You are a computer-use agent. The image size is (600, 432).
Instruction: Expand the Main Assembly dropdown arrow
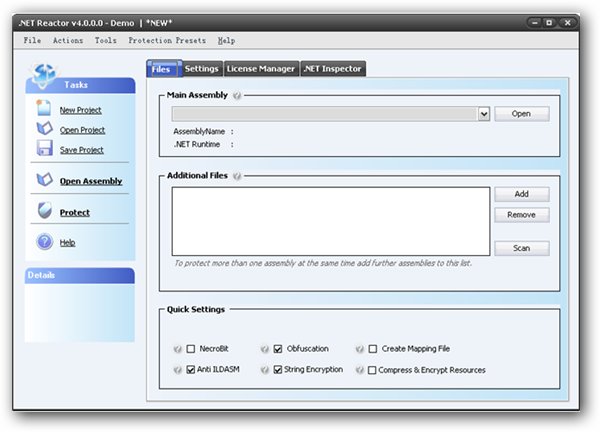[484, 114]
